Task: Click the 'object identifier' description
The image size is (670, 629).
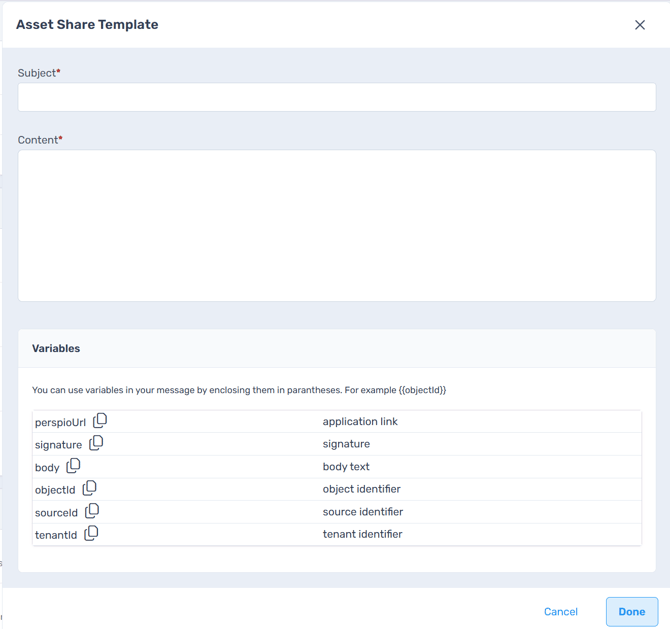Action: [x=361, y=489]
